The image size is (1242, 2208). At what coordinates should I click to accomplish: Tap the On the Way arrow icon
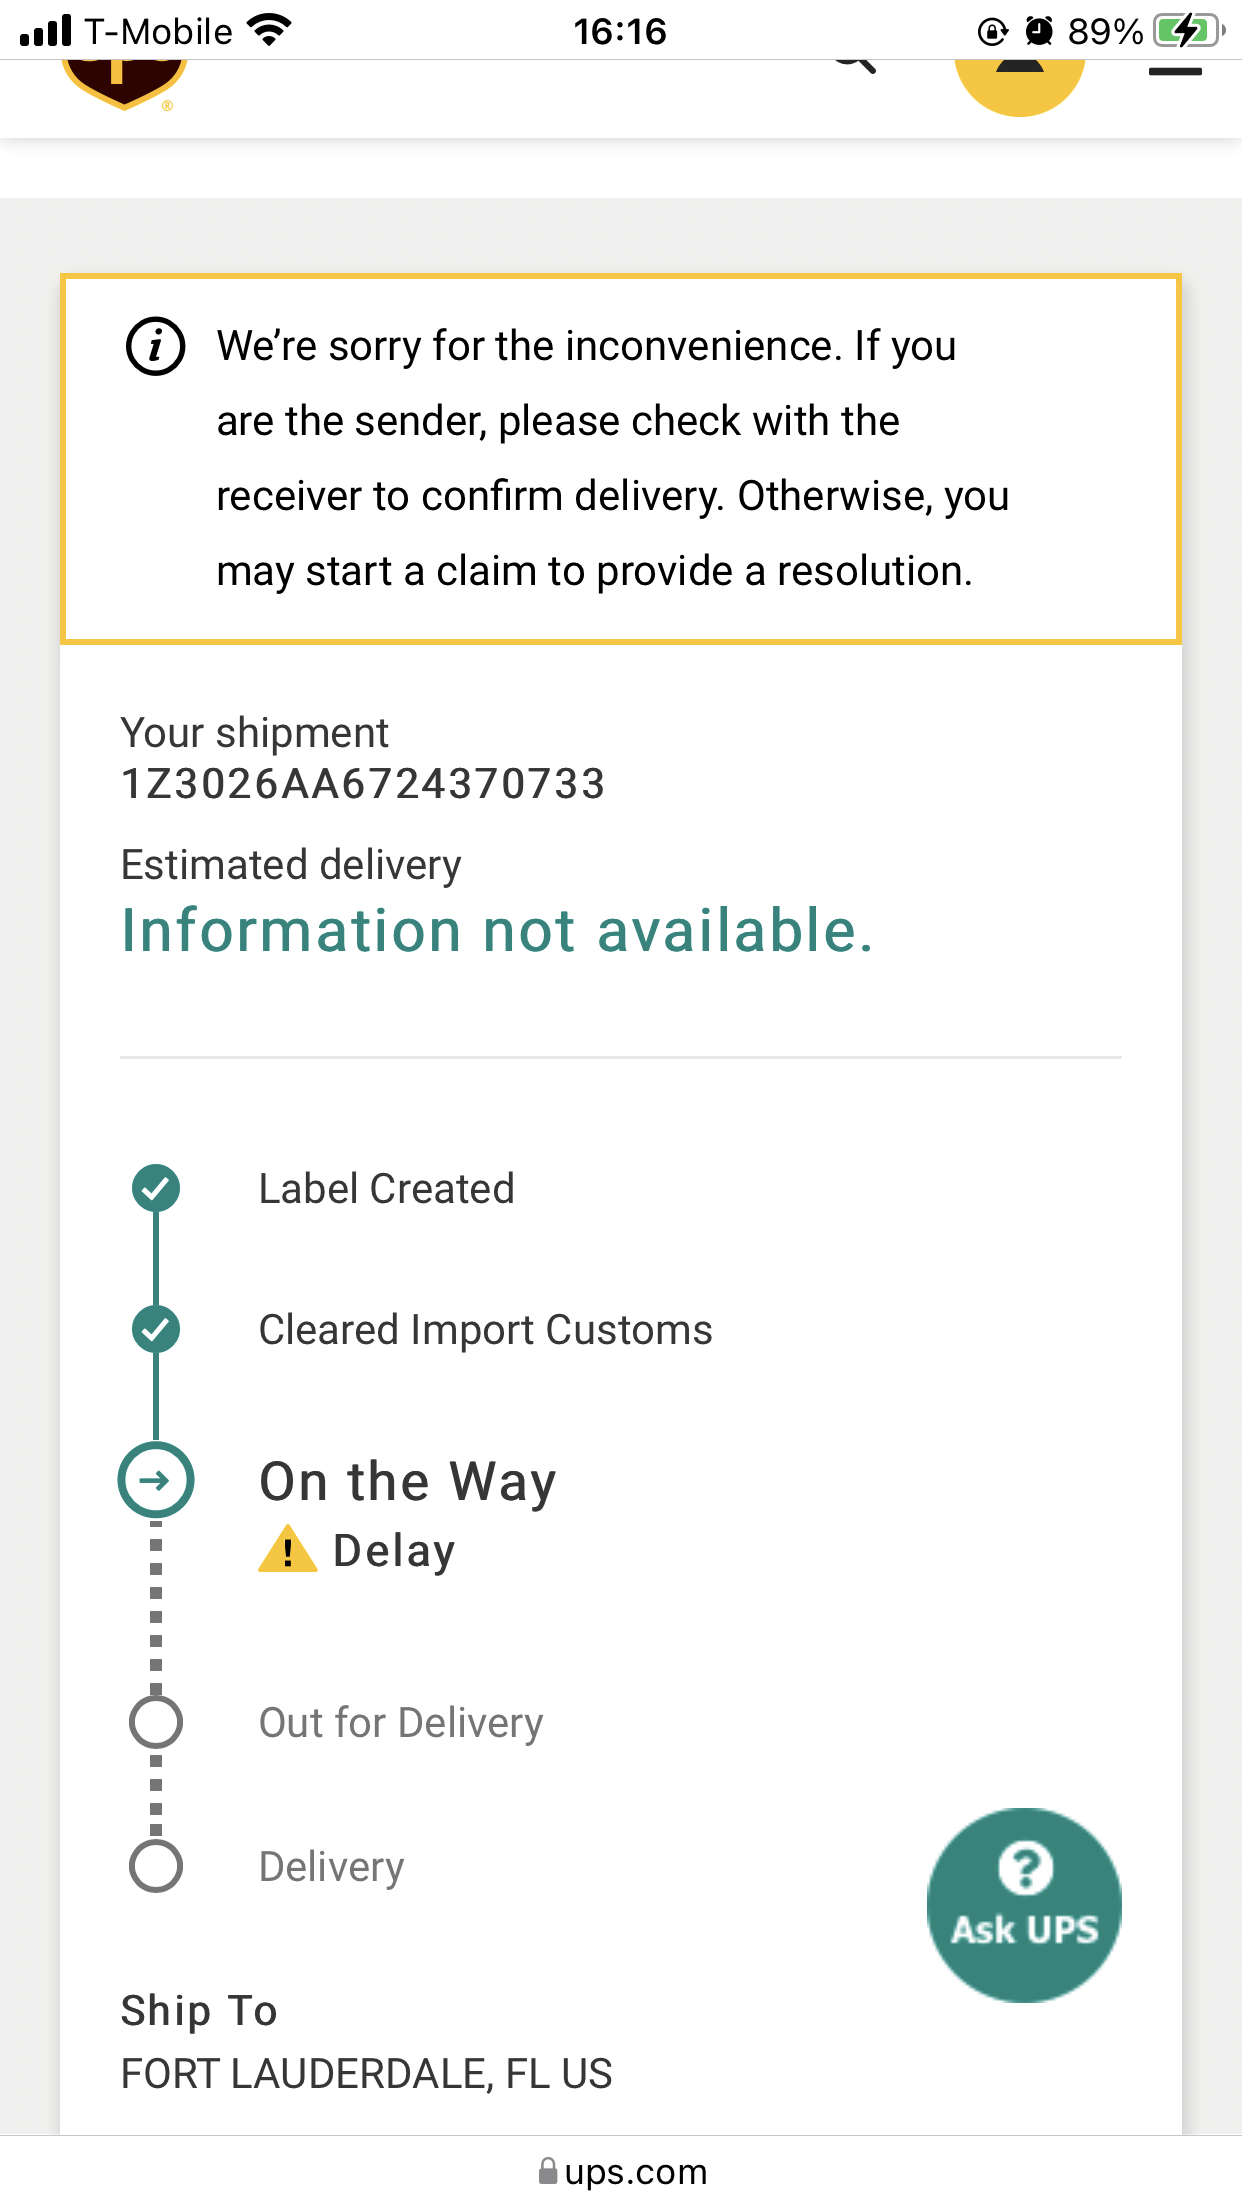pyautogui.click(x=156, y=1480)
